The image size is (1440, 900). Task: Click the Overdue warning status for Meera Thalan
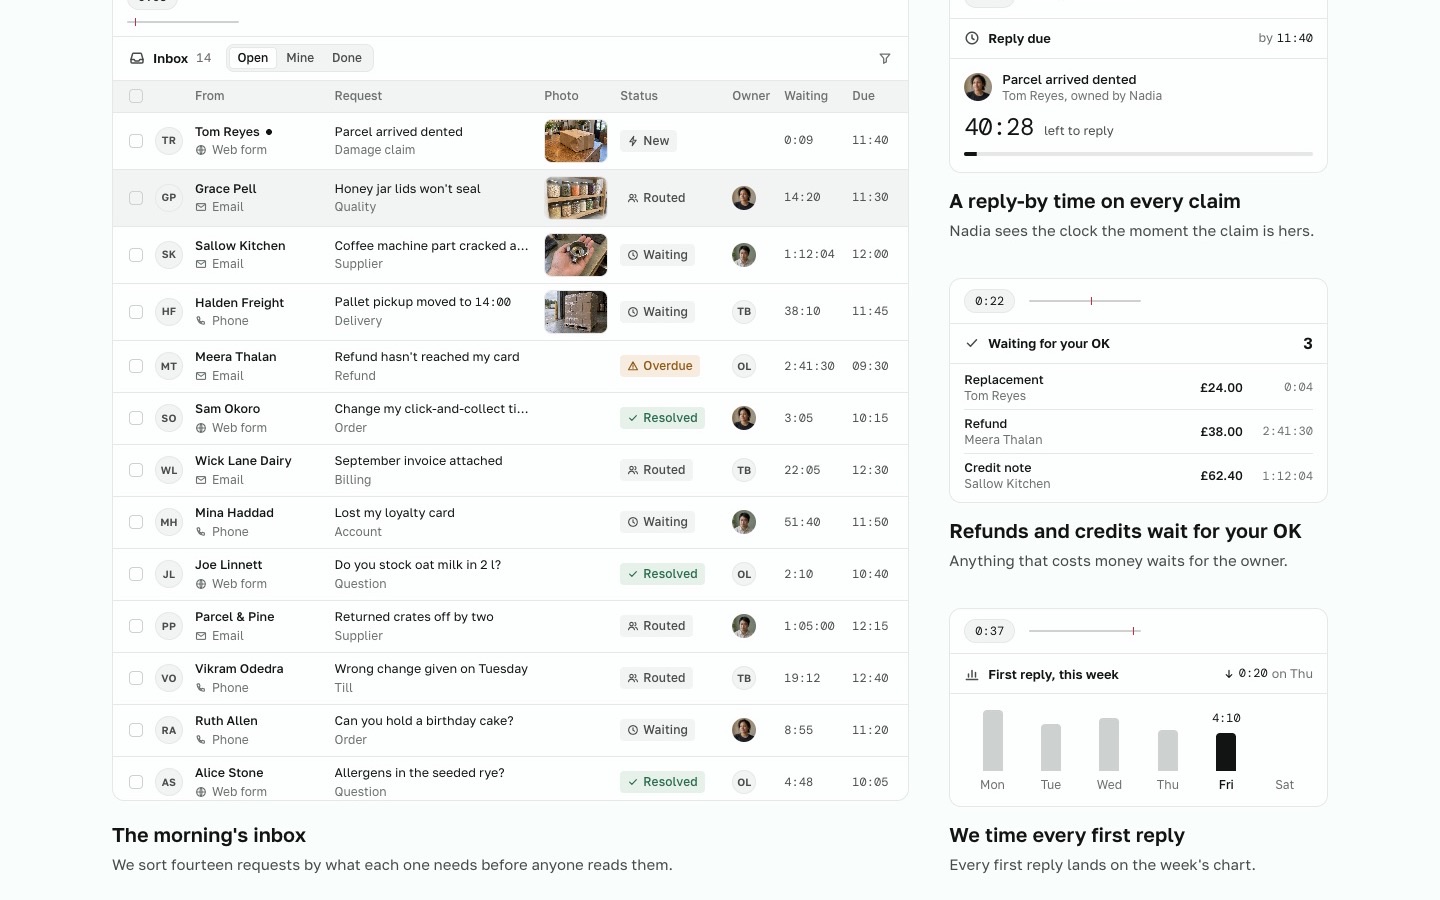[x=660, y=366]
